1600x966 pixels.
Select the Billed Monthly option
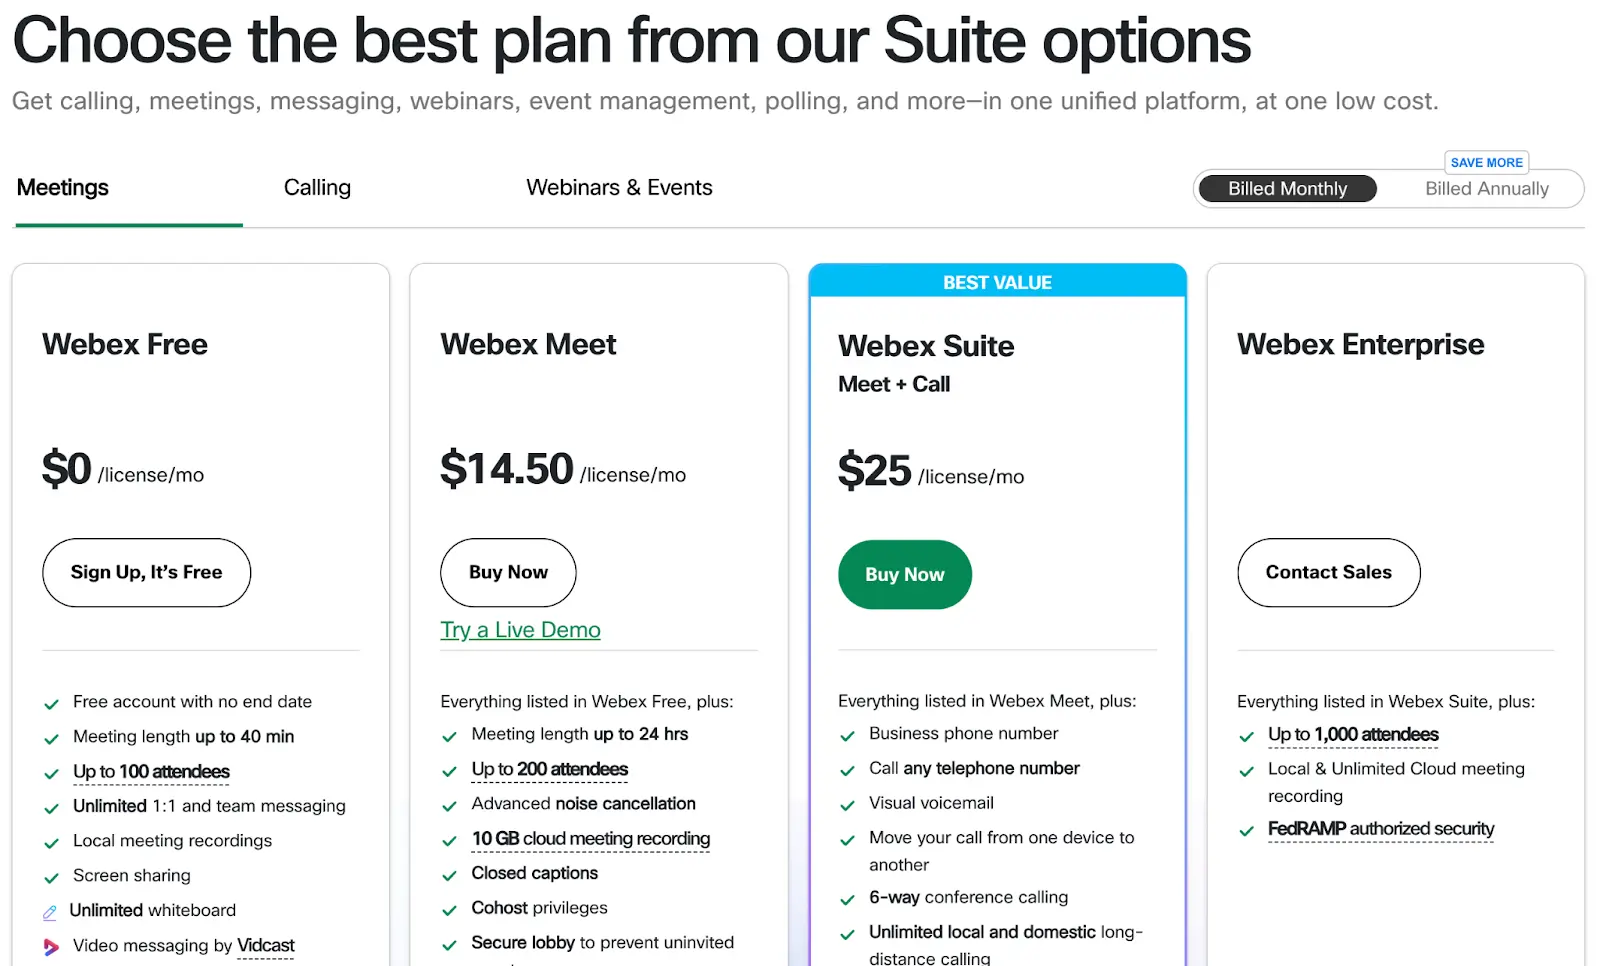(1287, 189)
